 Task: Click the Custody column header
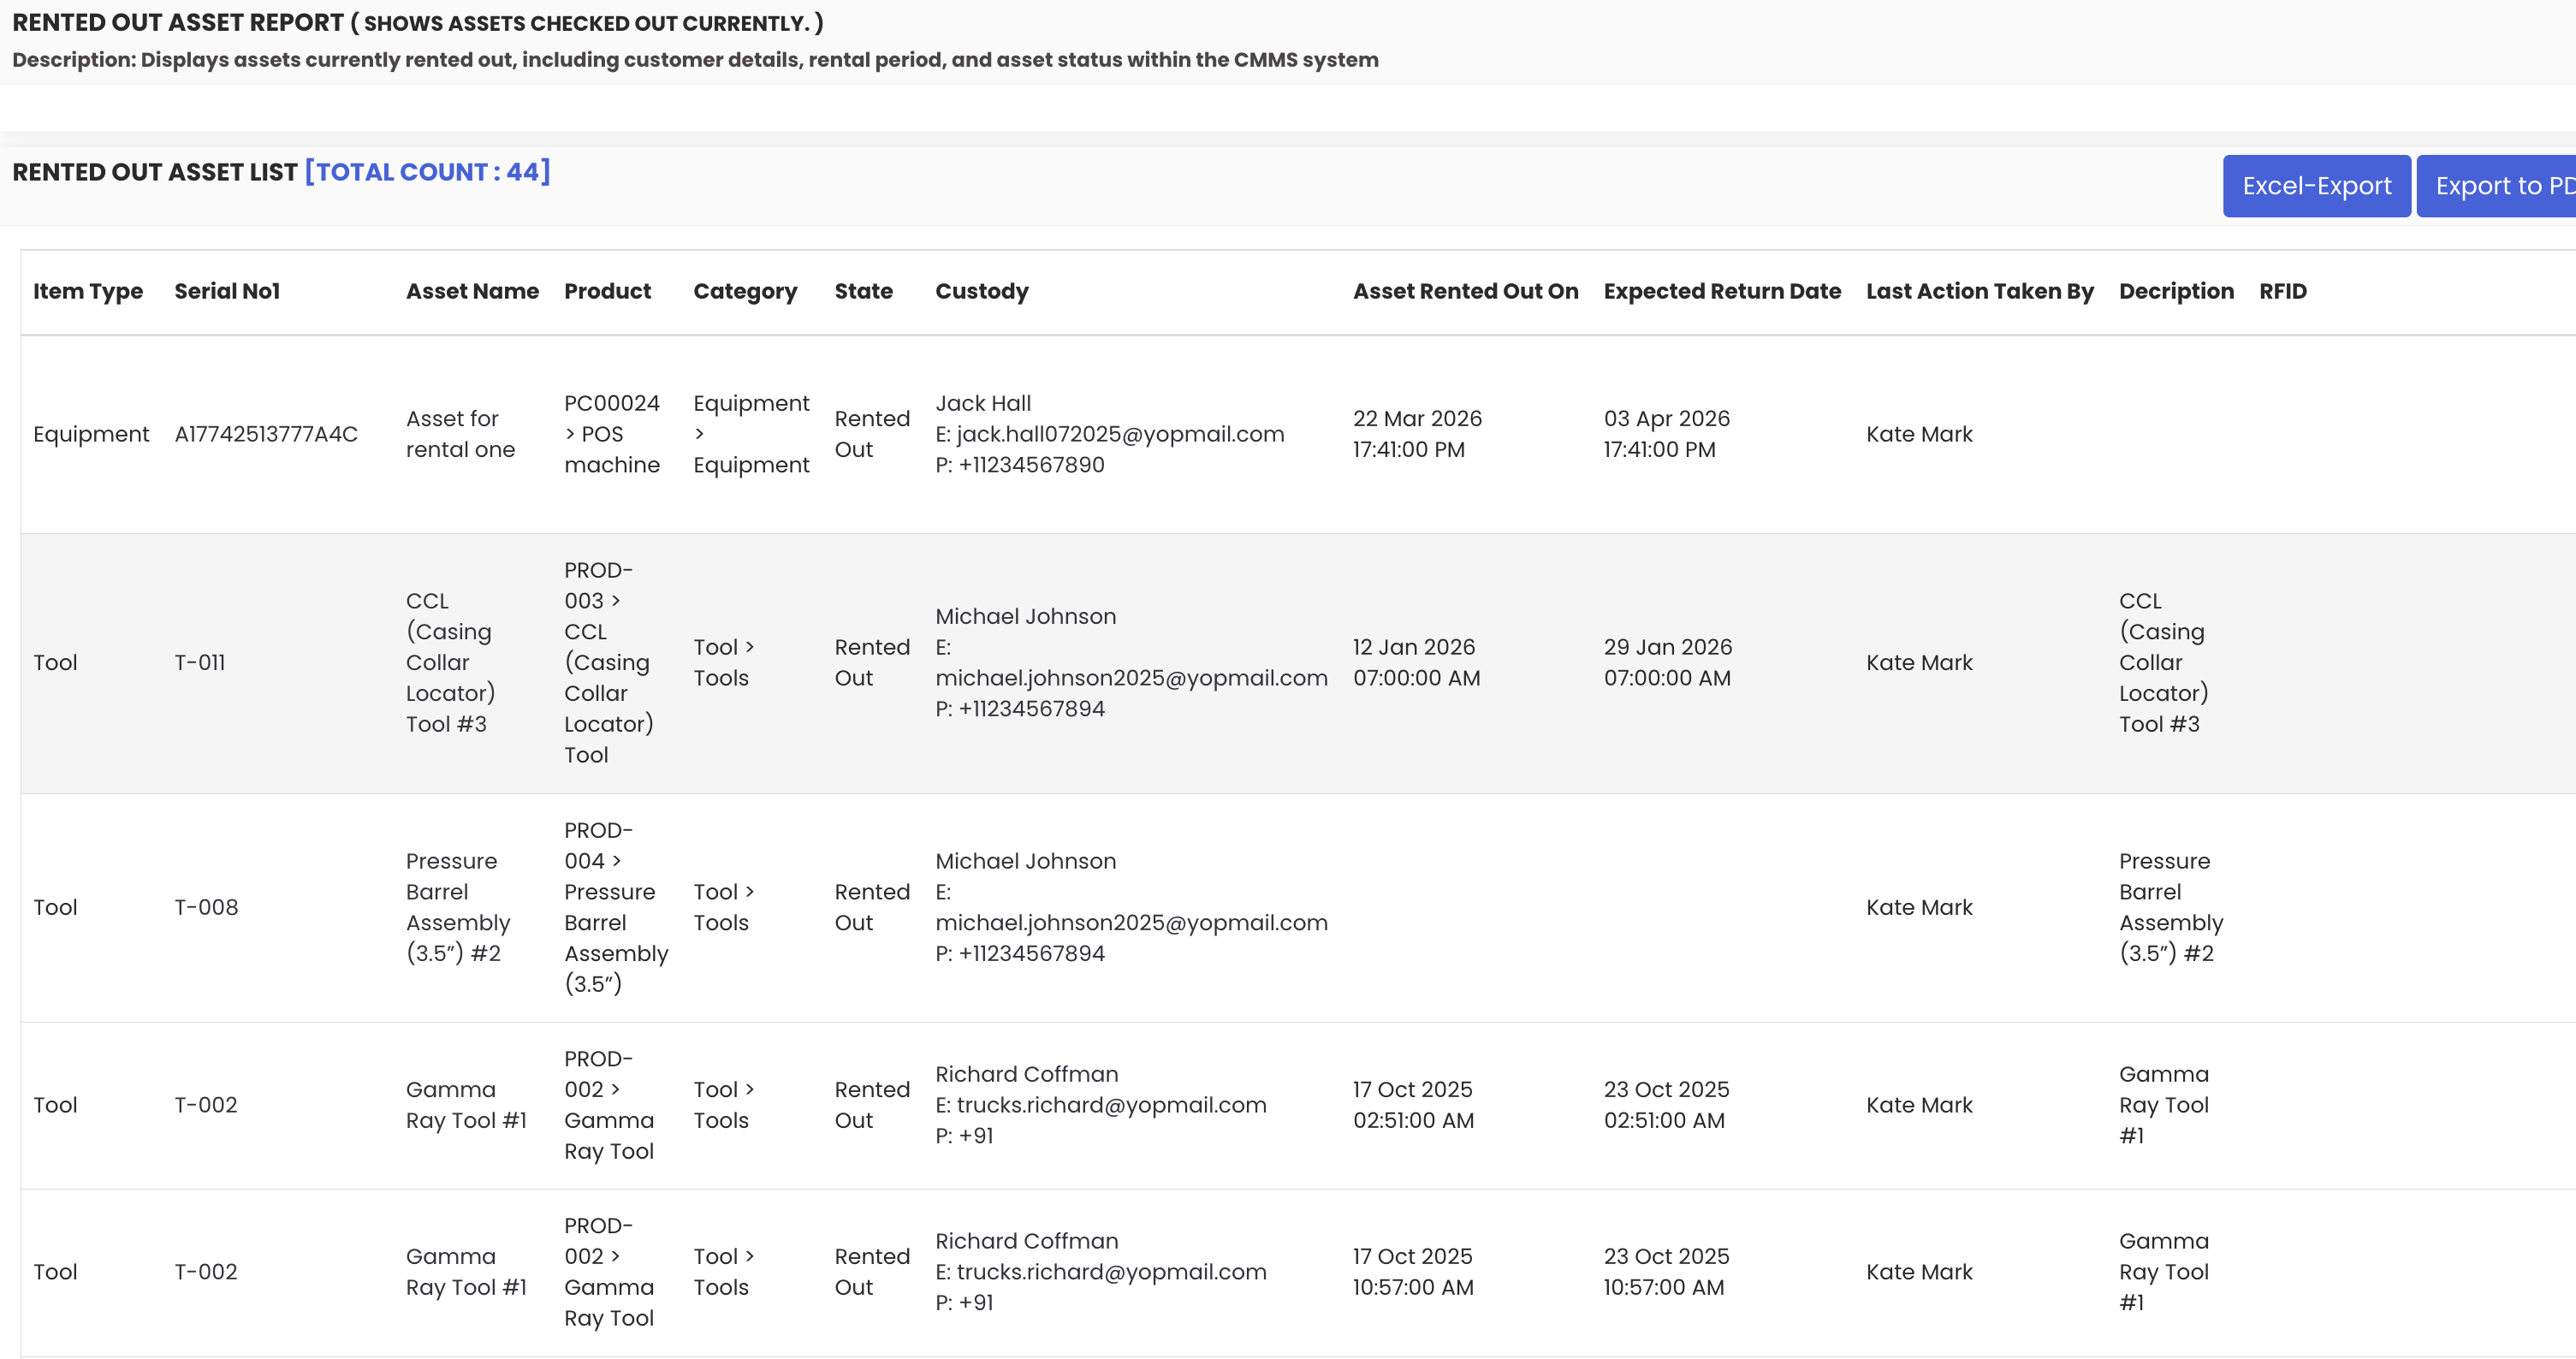coord(981,291)
